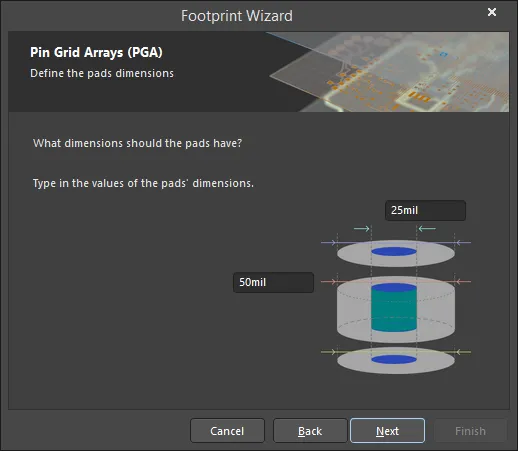Click the pink mid-layer dimension line
The image size is (518, 451).
coord(396,282)
